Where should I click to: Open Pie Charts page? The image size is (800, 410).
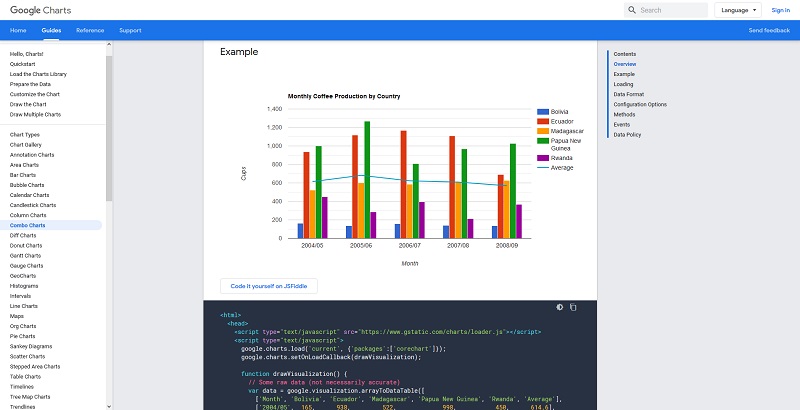click(22, 336)
